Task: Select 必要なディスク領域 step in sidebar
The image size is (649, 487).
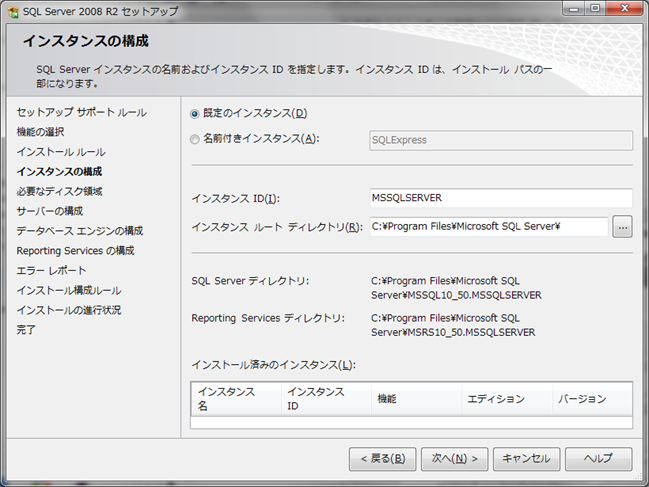Action: [59, 191]
